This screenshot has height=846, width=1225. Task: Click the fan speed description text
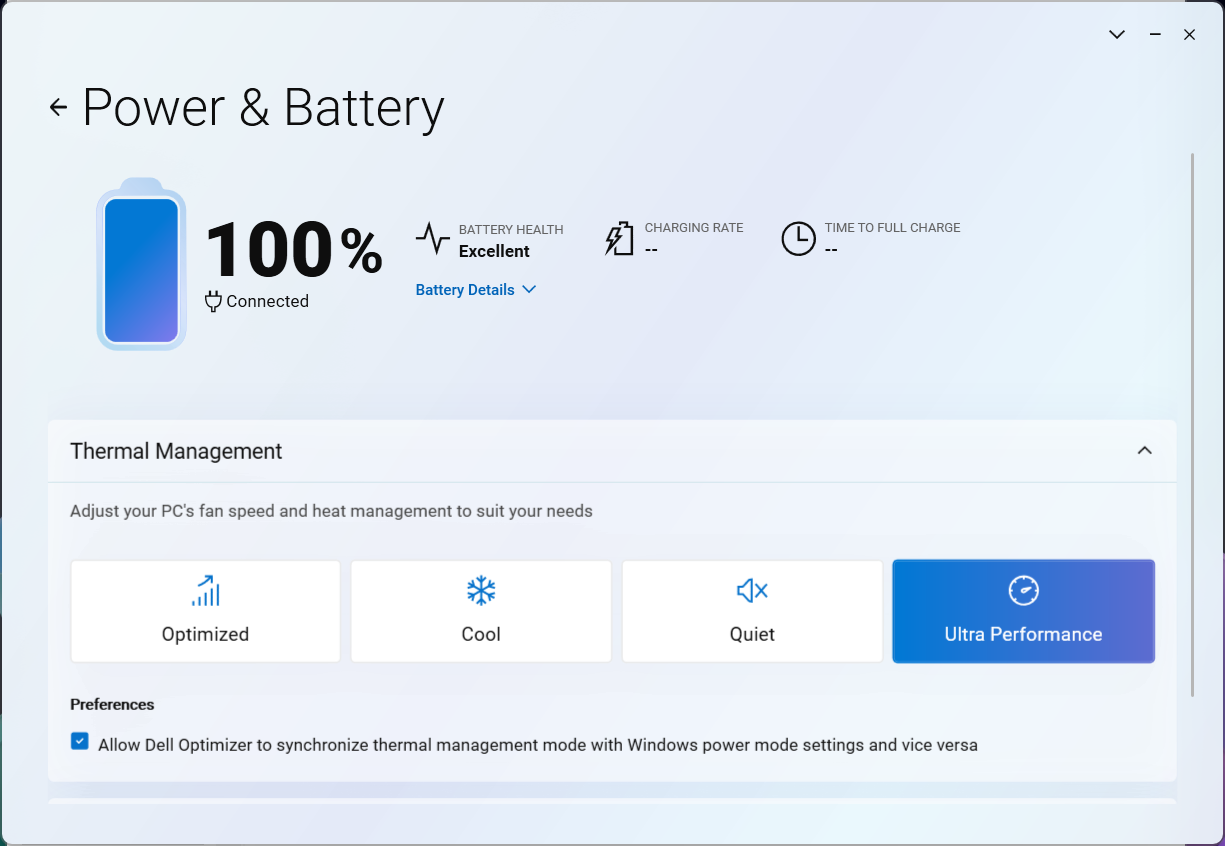331,511
